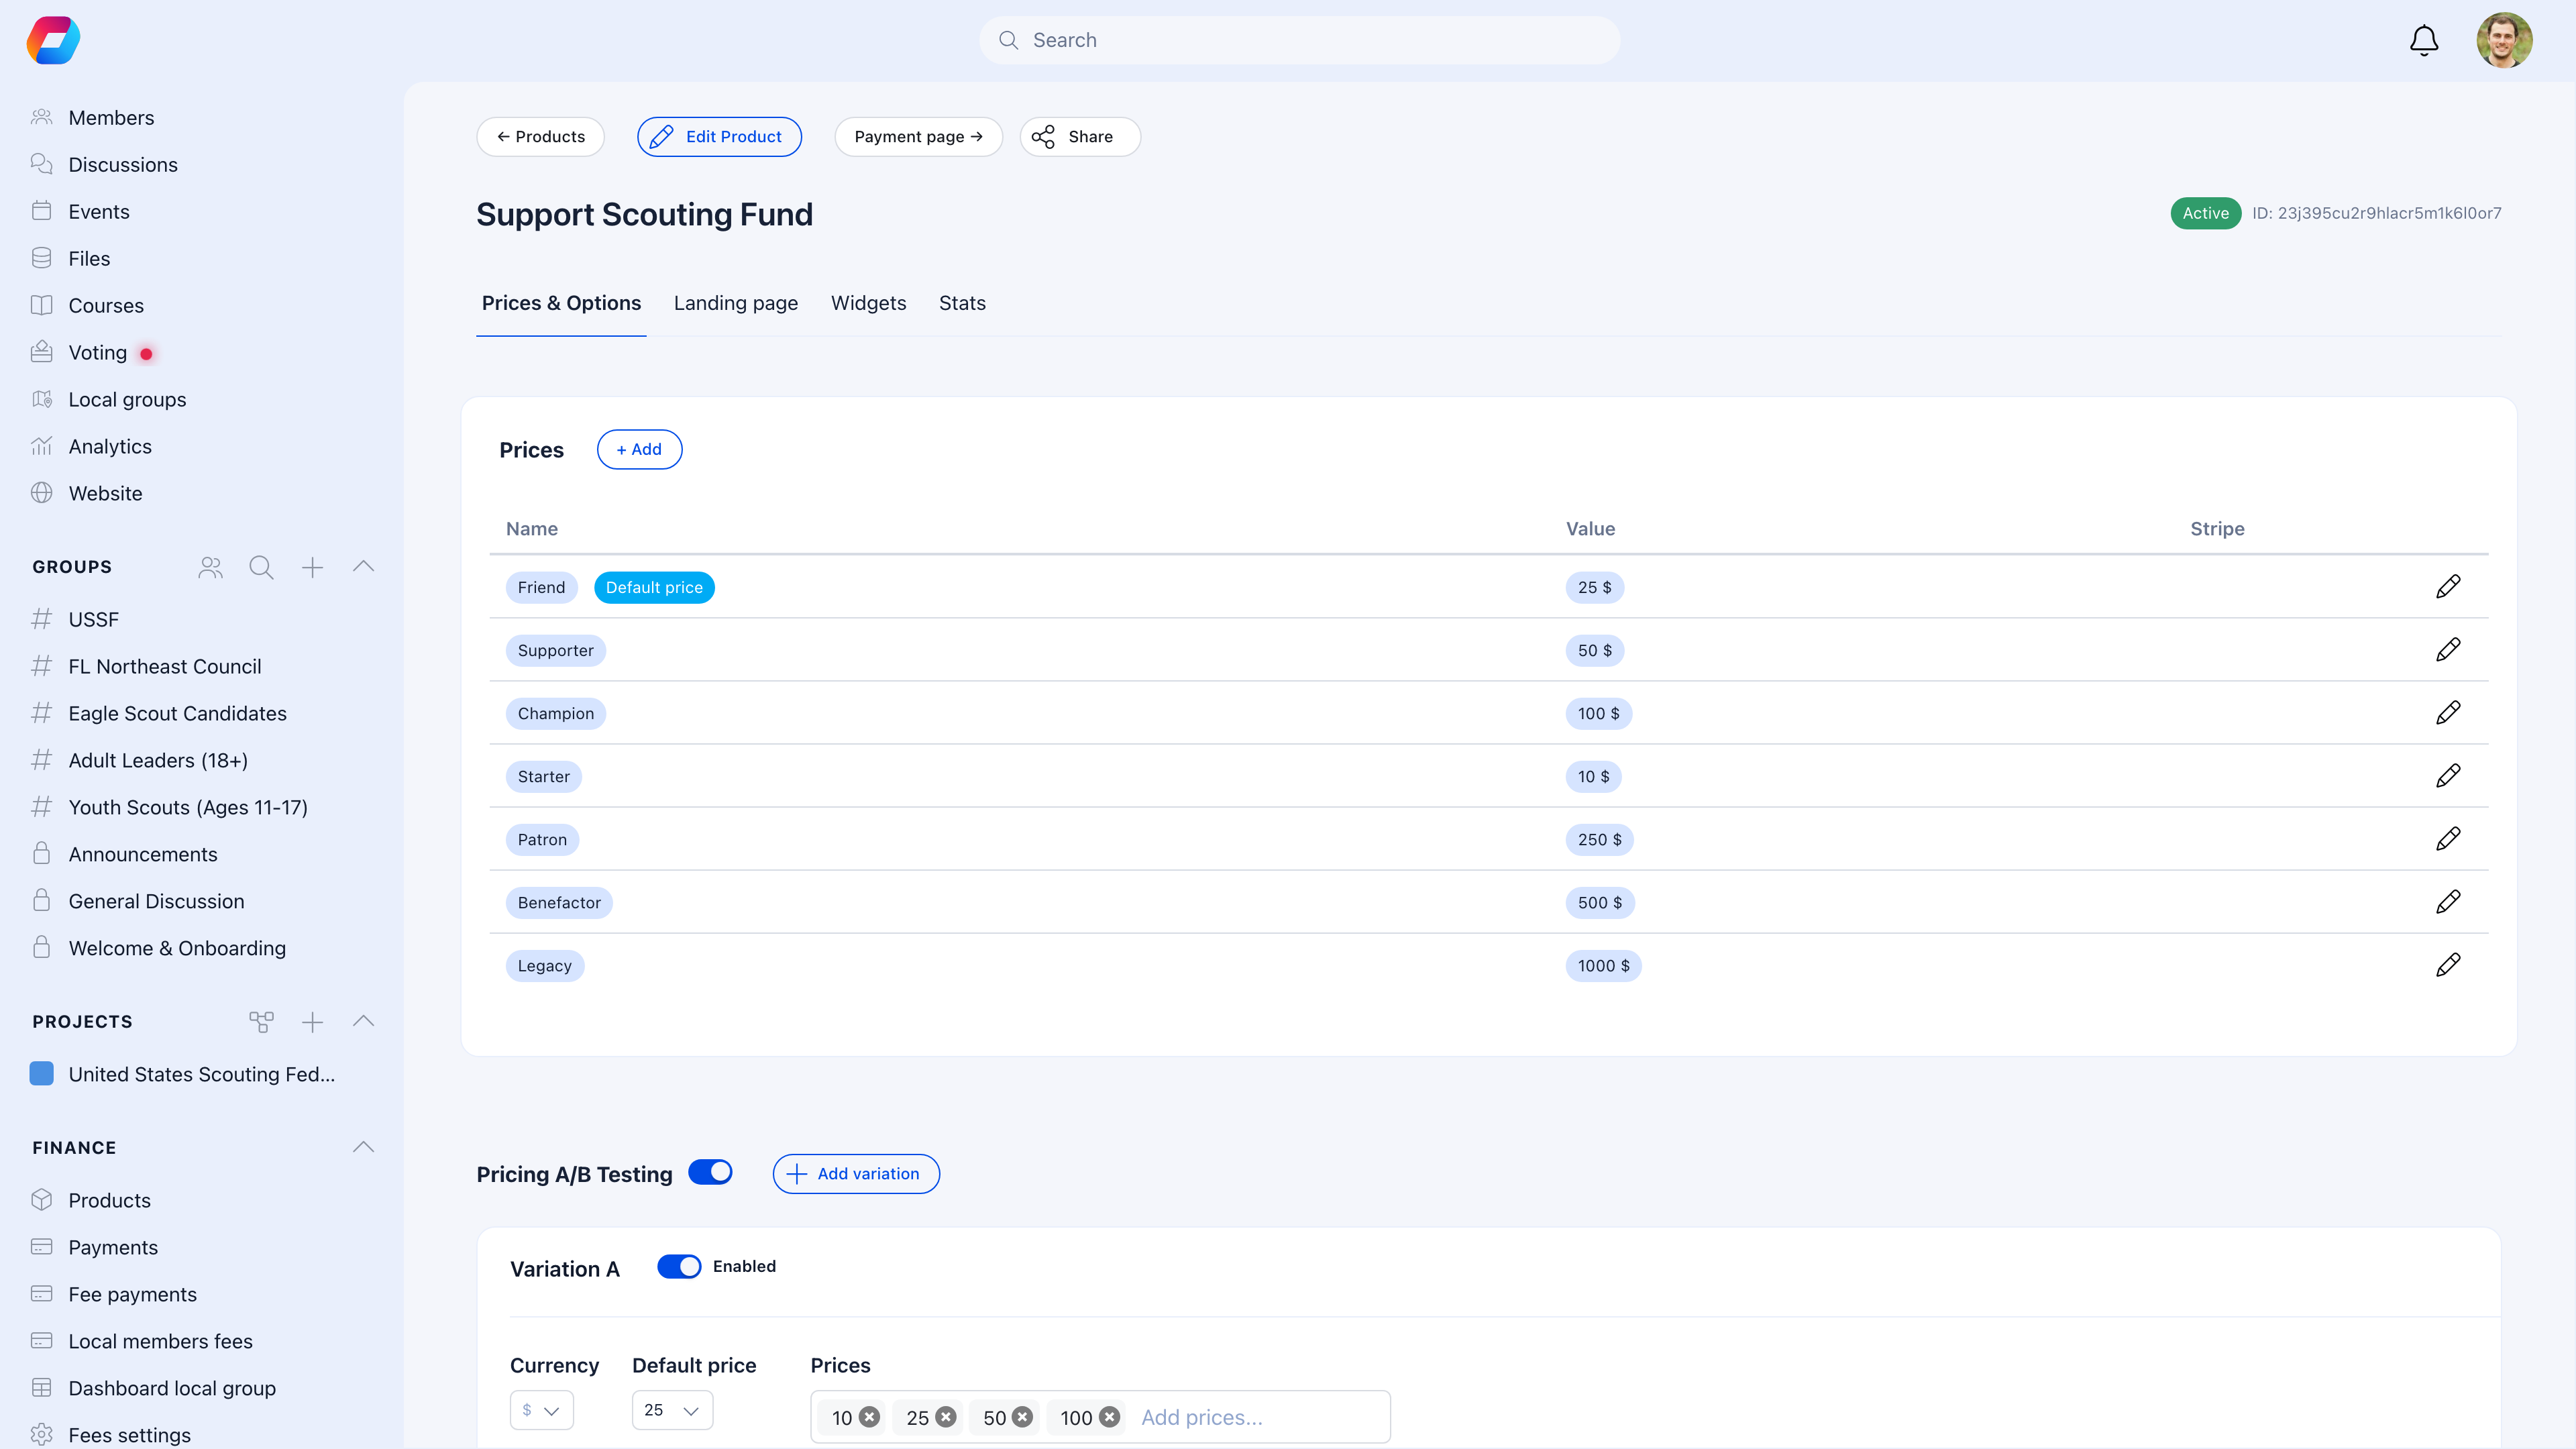Open the currency dropdown
The width and height of the screenshot is (2576, 1449).
(x=541, y=1410)
